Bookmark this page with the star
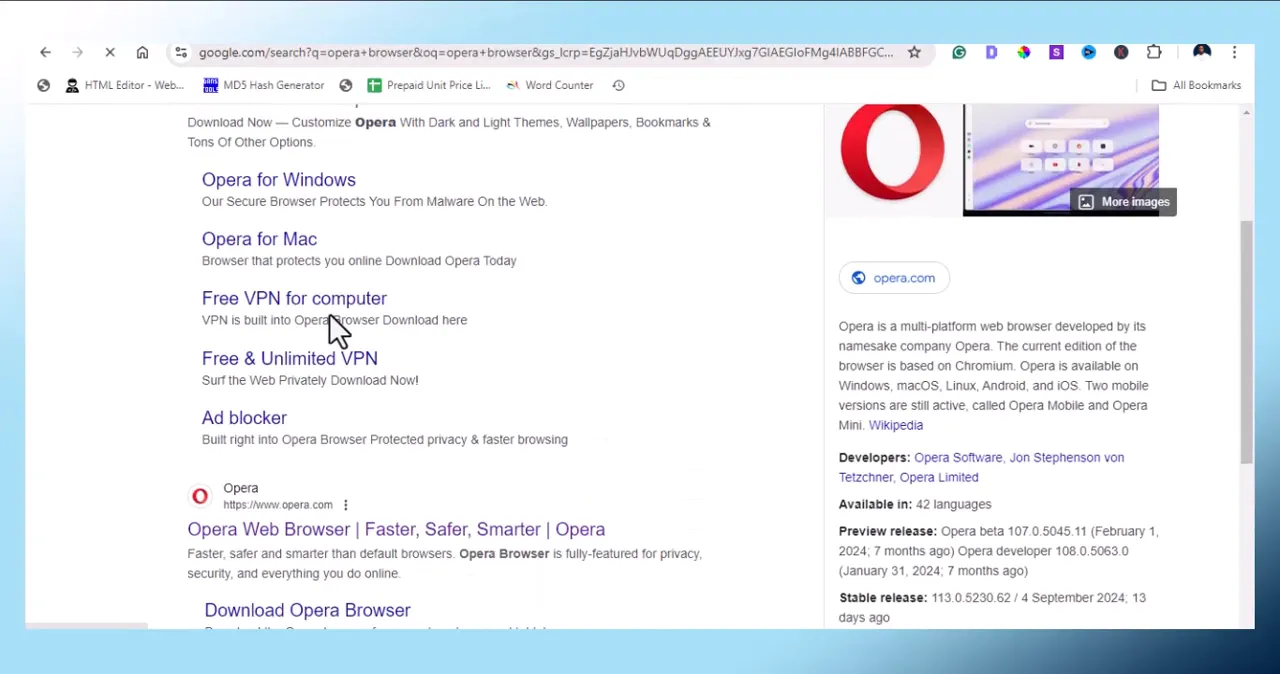 pyautogui.click(x=914, y=52)
